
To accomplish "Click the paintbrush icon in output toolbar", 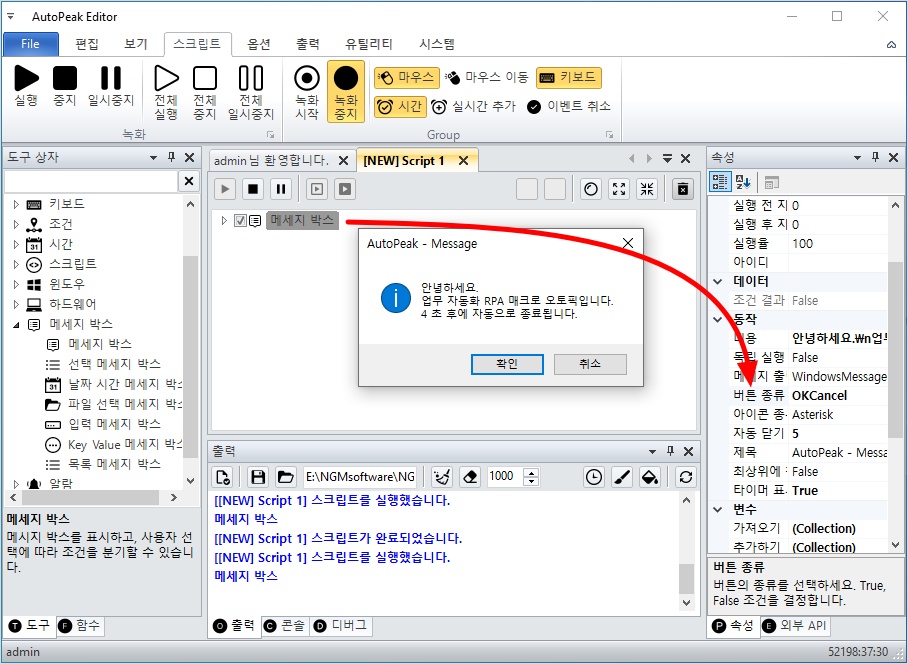I will click(x=622, y=477).
